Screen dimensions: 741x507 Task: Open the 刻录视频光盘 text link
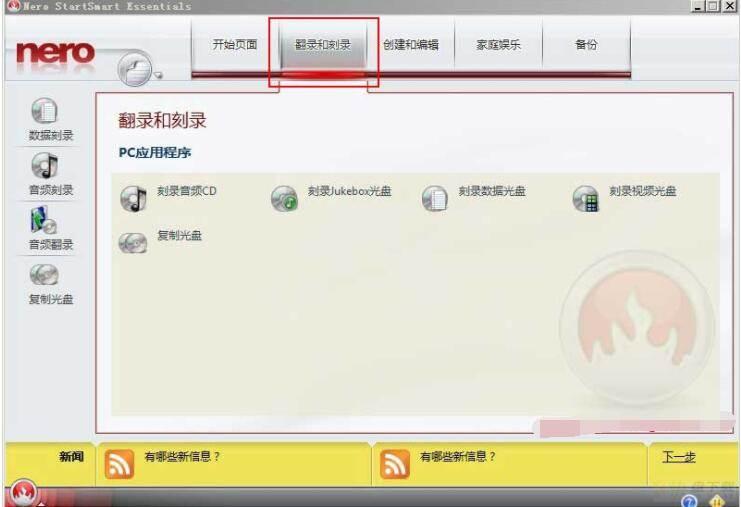(x=643, y=191)
